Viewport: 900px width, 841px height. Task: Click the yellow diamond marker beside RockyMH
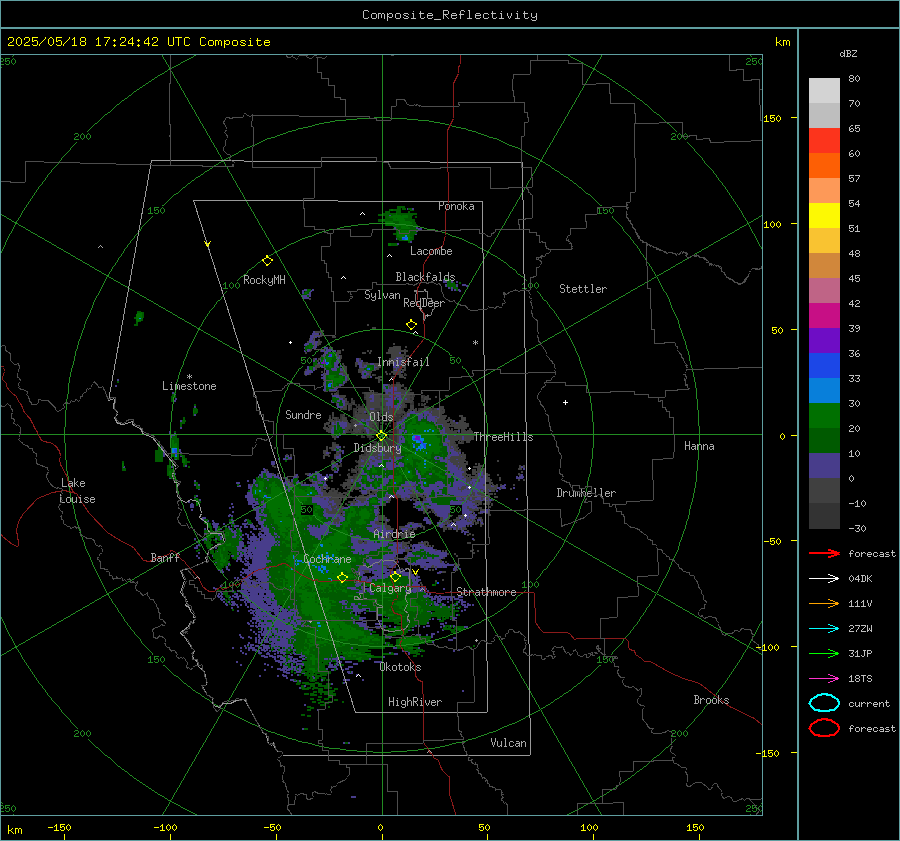coord(267,261)
